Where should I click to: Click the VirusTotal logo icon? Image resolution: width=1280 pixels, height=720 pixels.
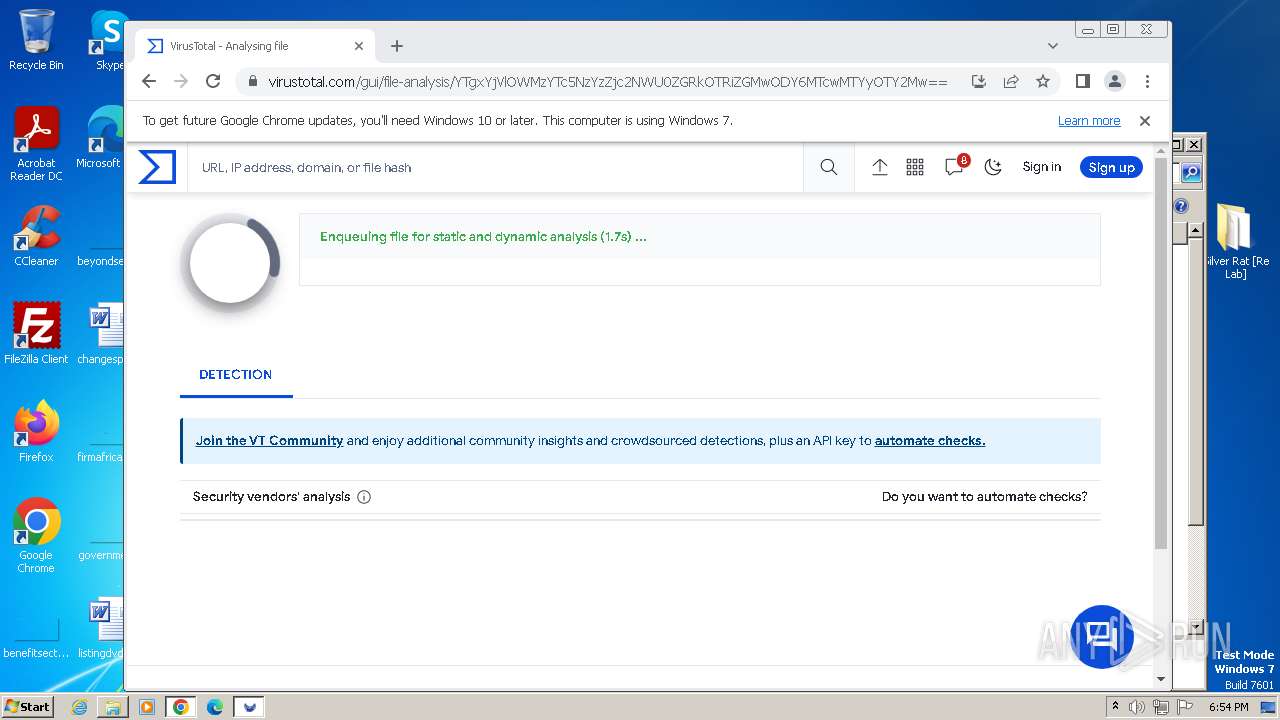click(157, 167)
